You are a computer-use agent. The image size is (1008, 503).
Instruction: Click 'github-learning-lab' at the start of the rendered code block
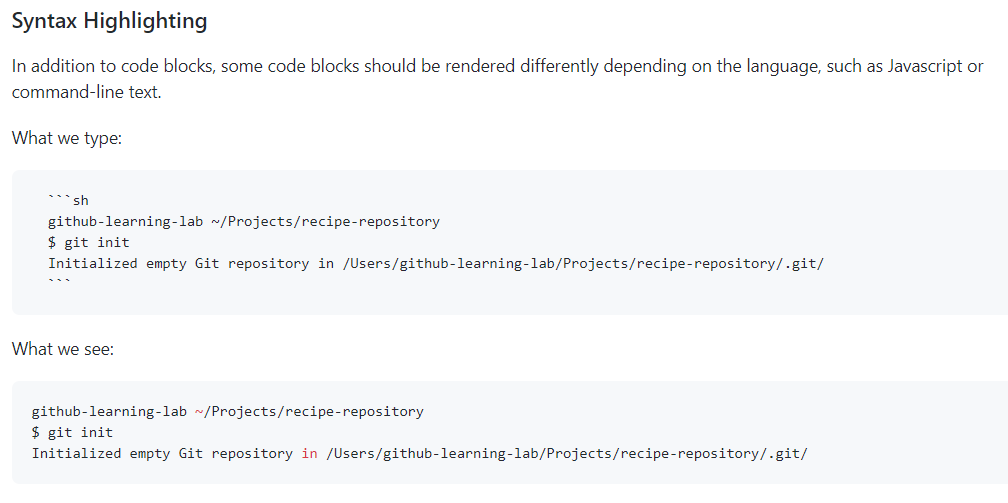tap(109, 411)
